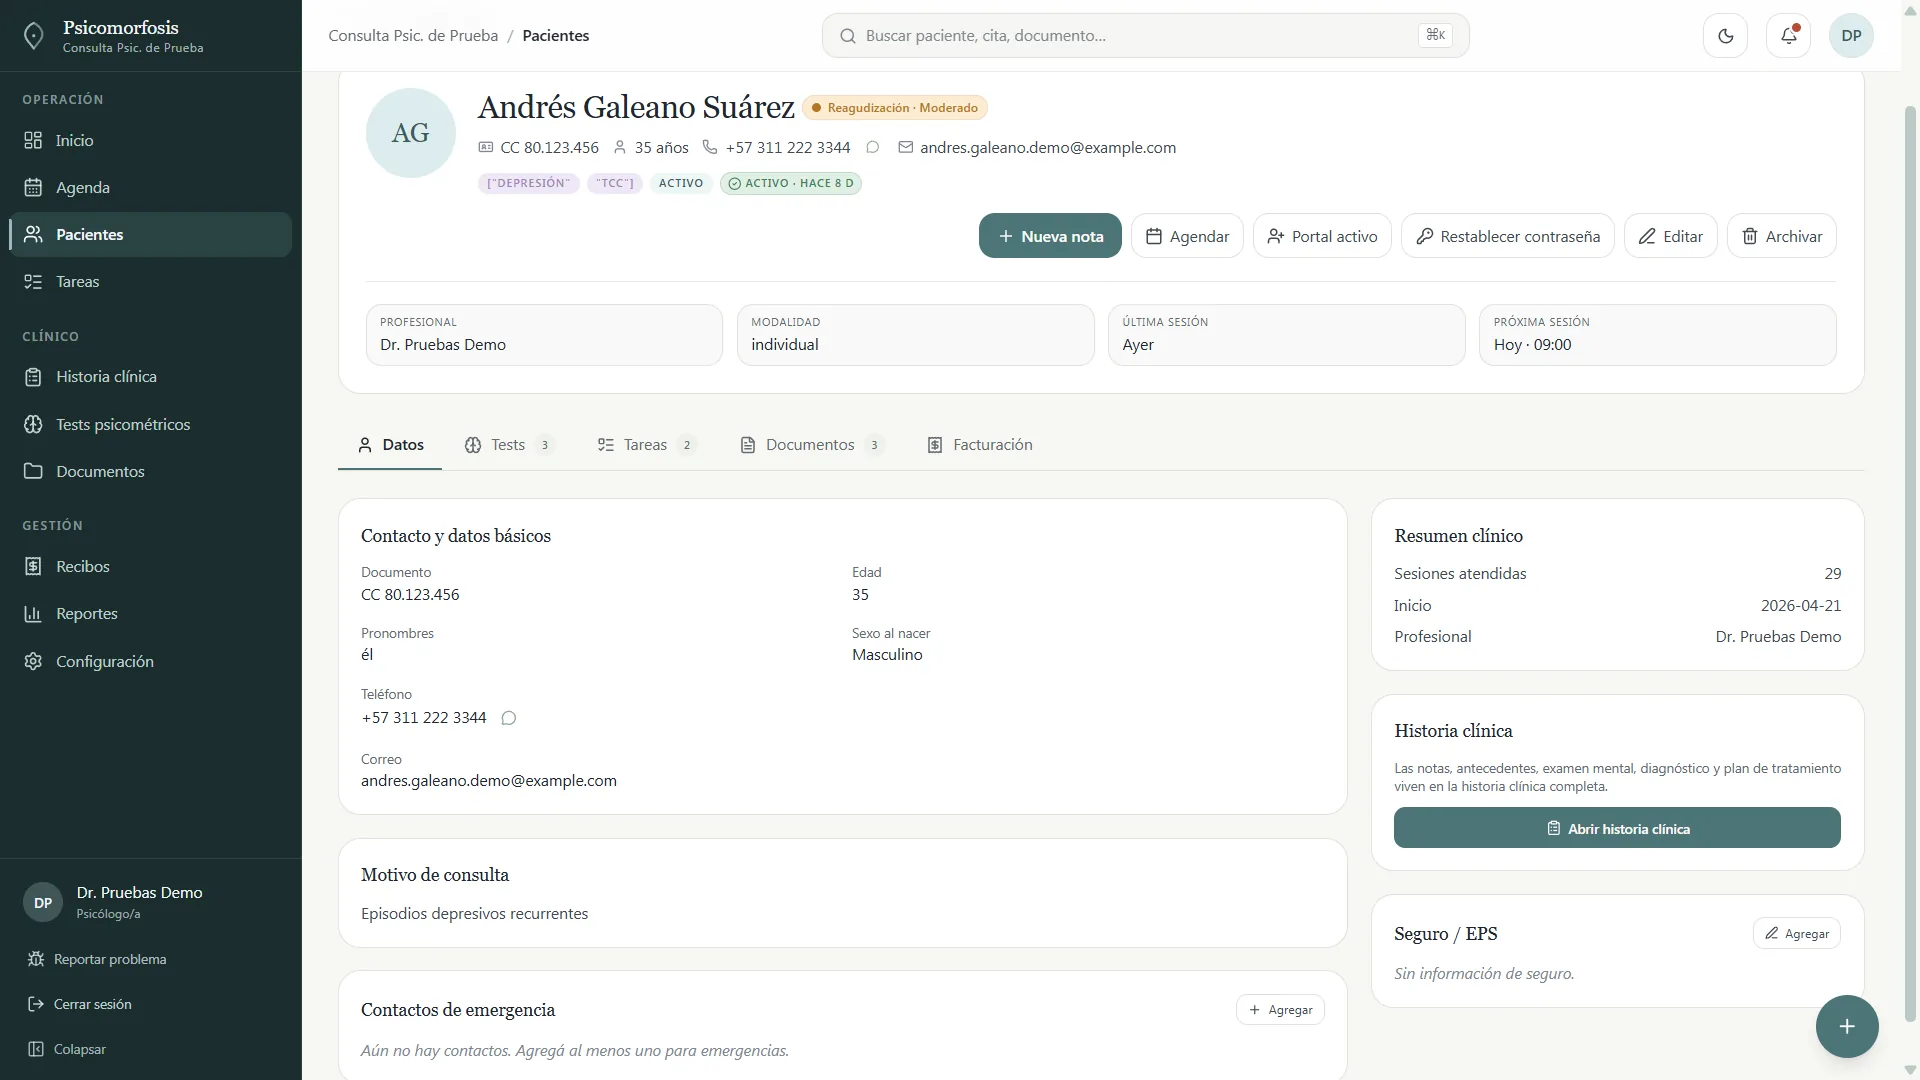Open the Documentos tab in the patient profile

811,445
